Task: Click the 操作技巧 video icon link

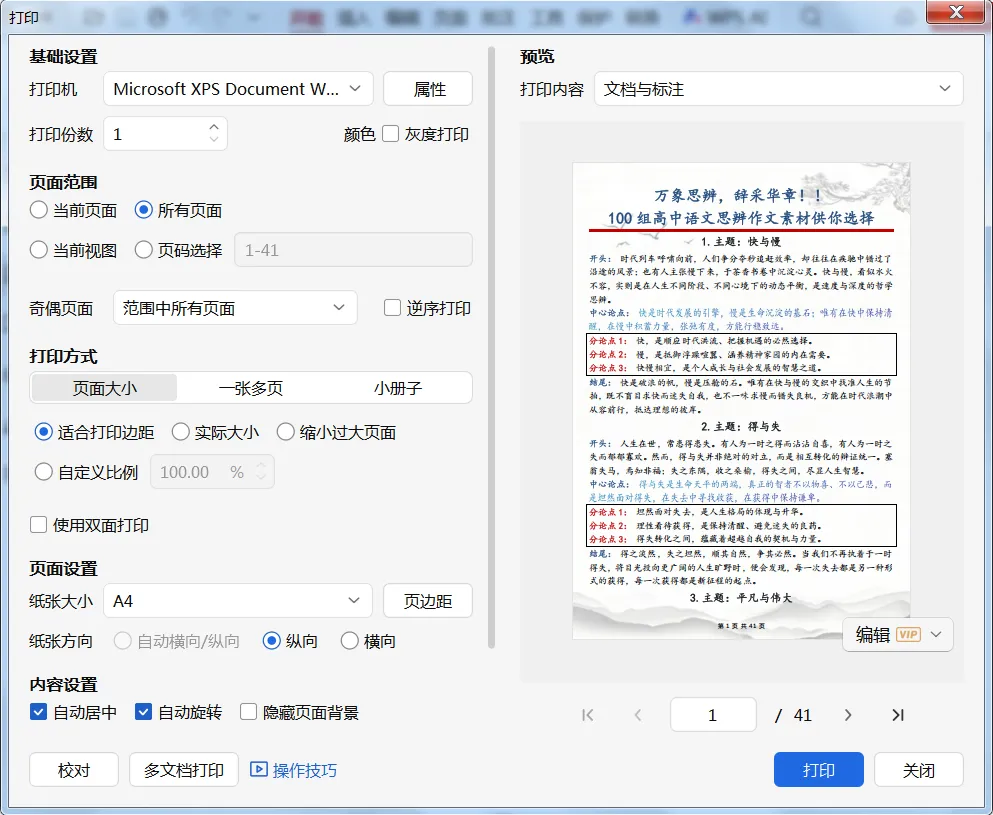Action: point(293,770)
